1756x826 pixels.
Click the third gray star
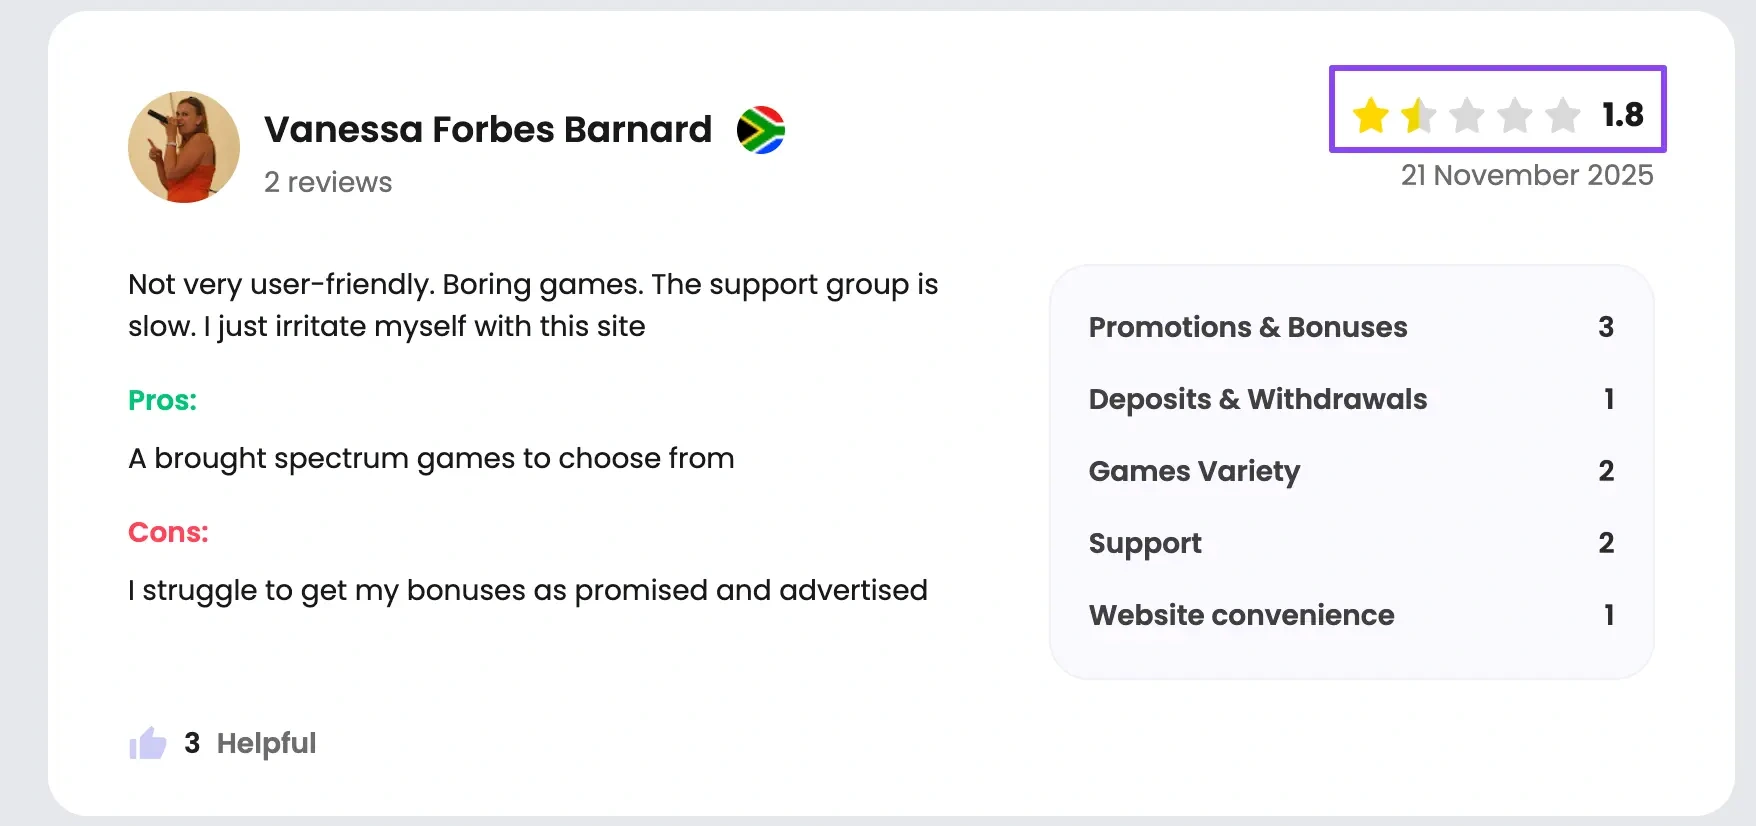point(1467,115)
